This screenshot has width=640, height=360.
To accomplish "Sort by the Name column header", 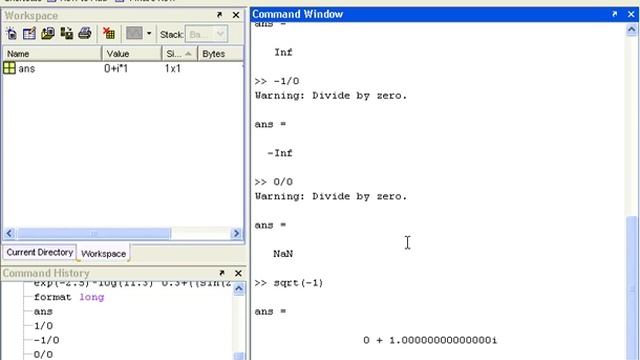I will coord(52,54).
